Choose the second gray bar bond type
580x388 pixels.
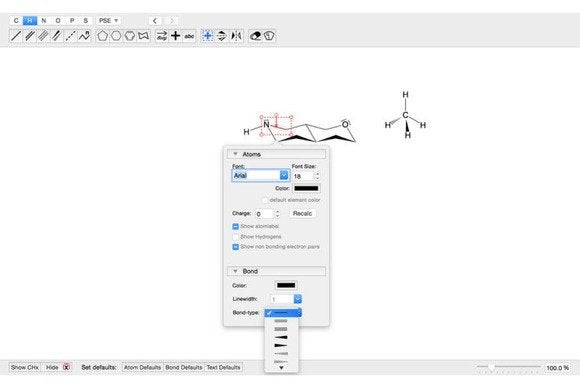coord(281,321)
